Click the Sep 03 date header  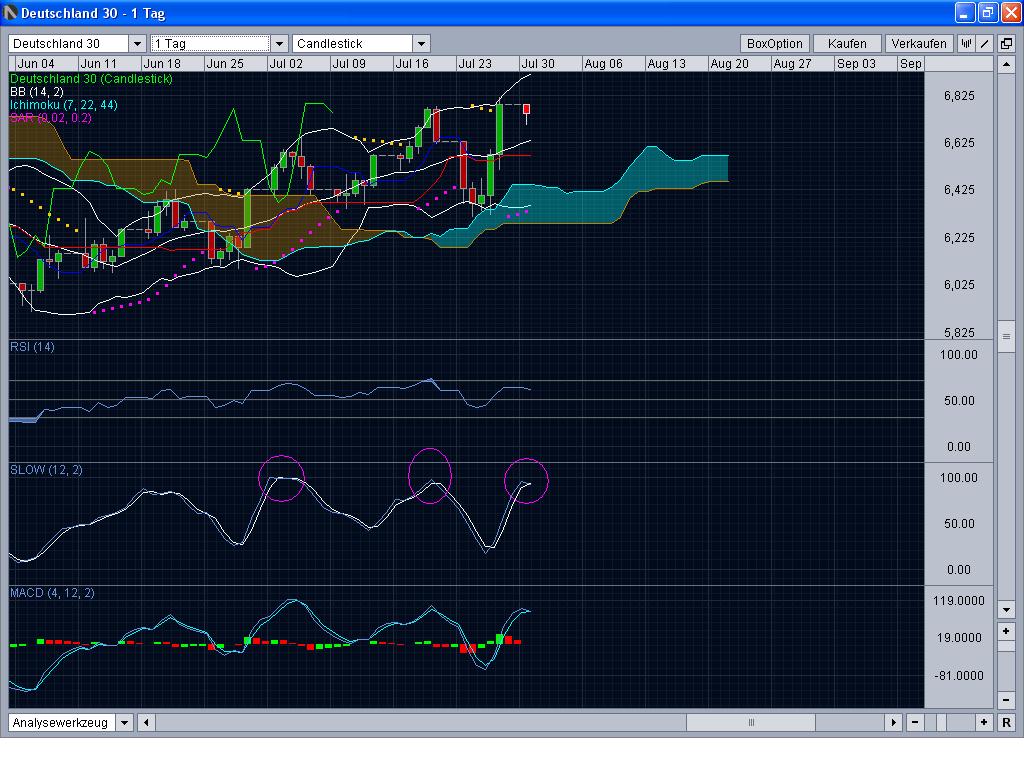(x=856, y=63)
